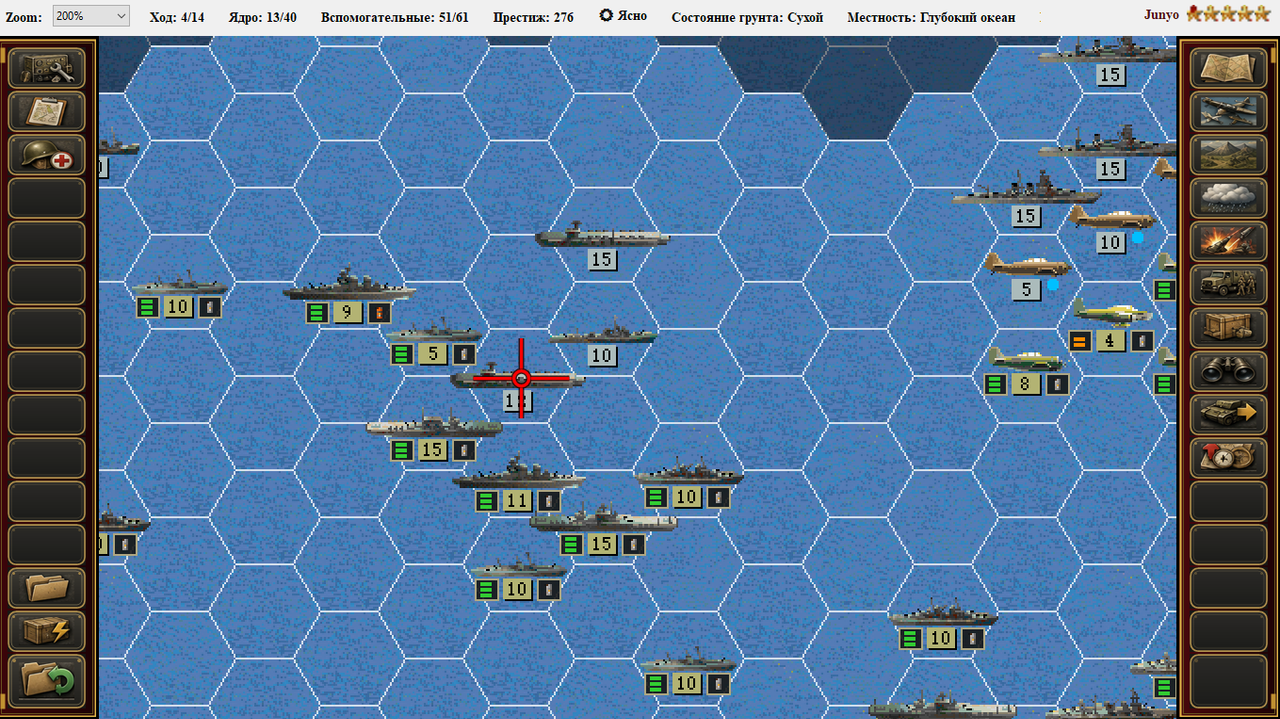Click the truck with soldiers button

click(x=1227, y=285)
